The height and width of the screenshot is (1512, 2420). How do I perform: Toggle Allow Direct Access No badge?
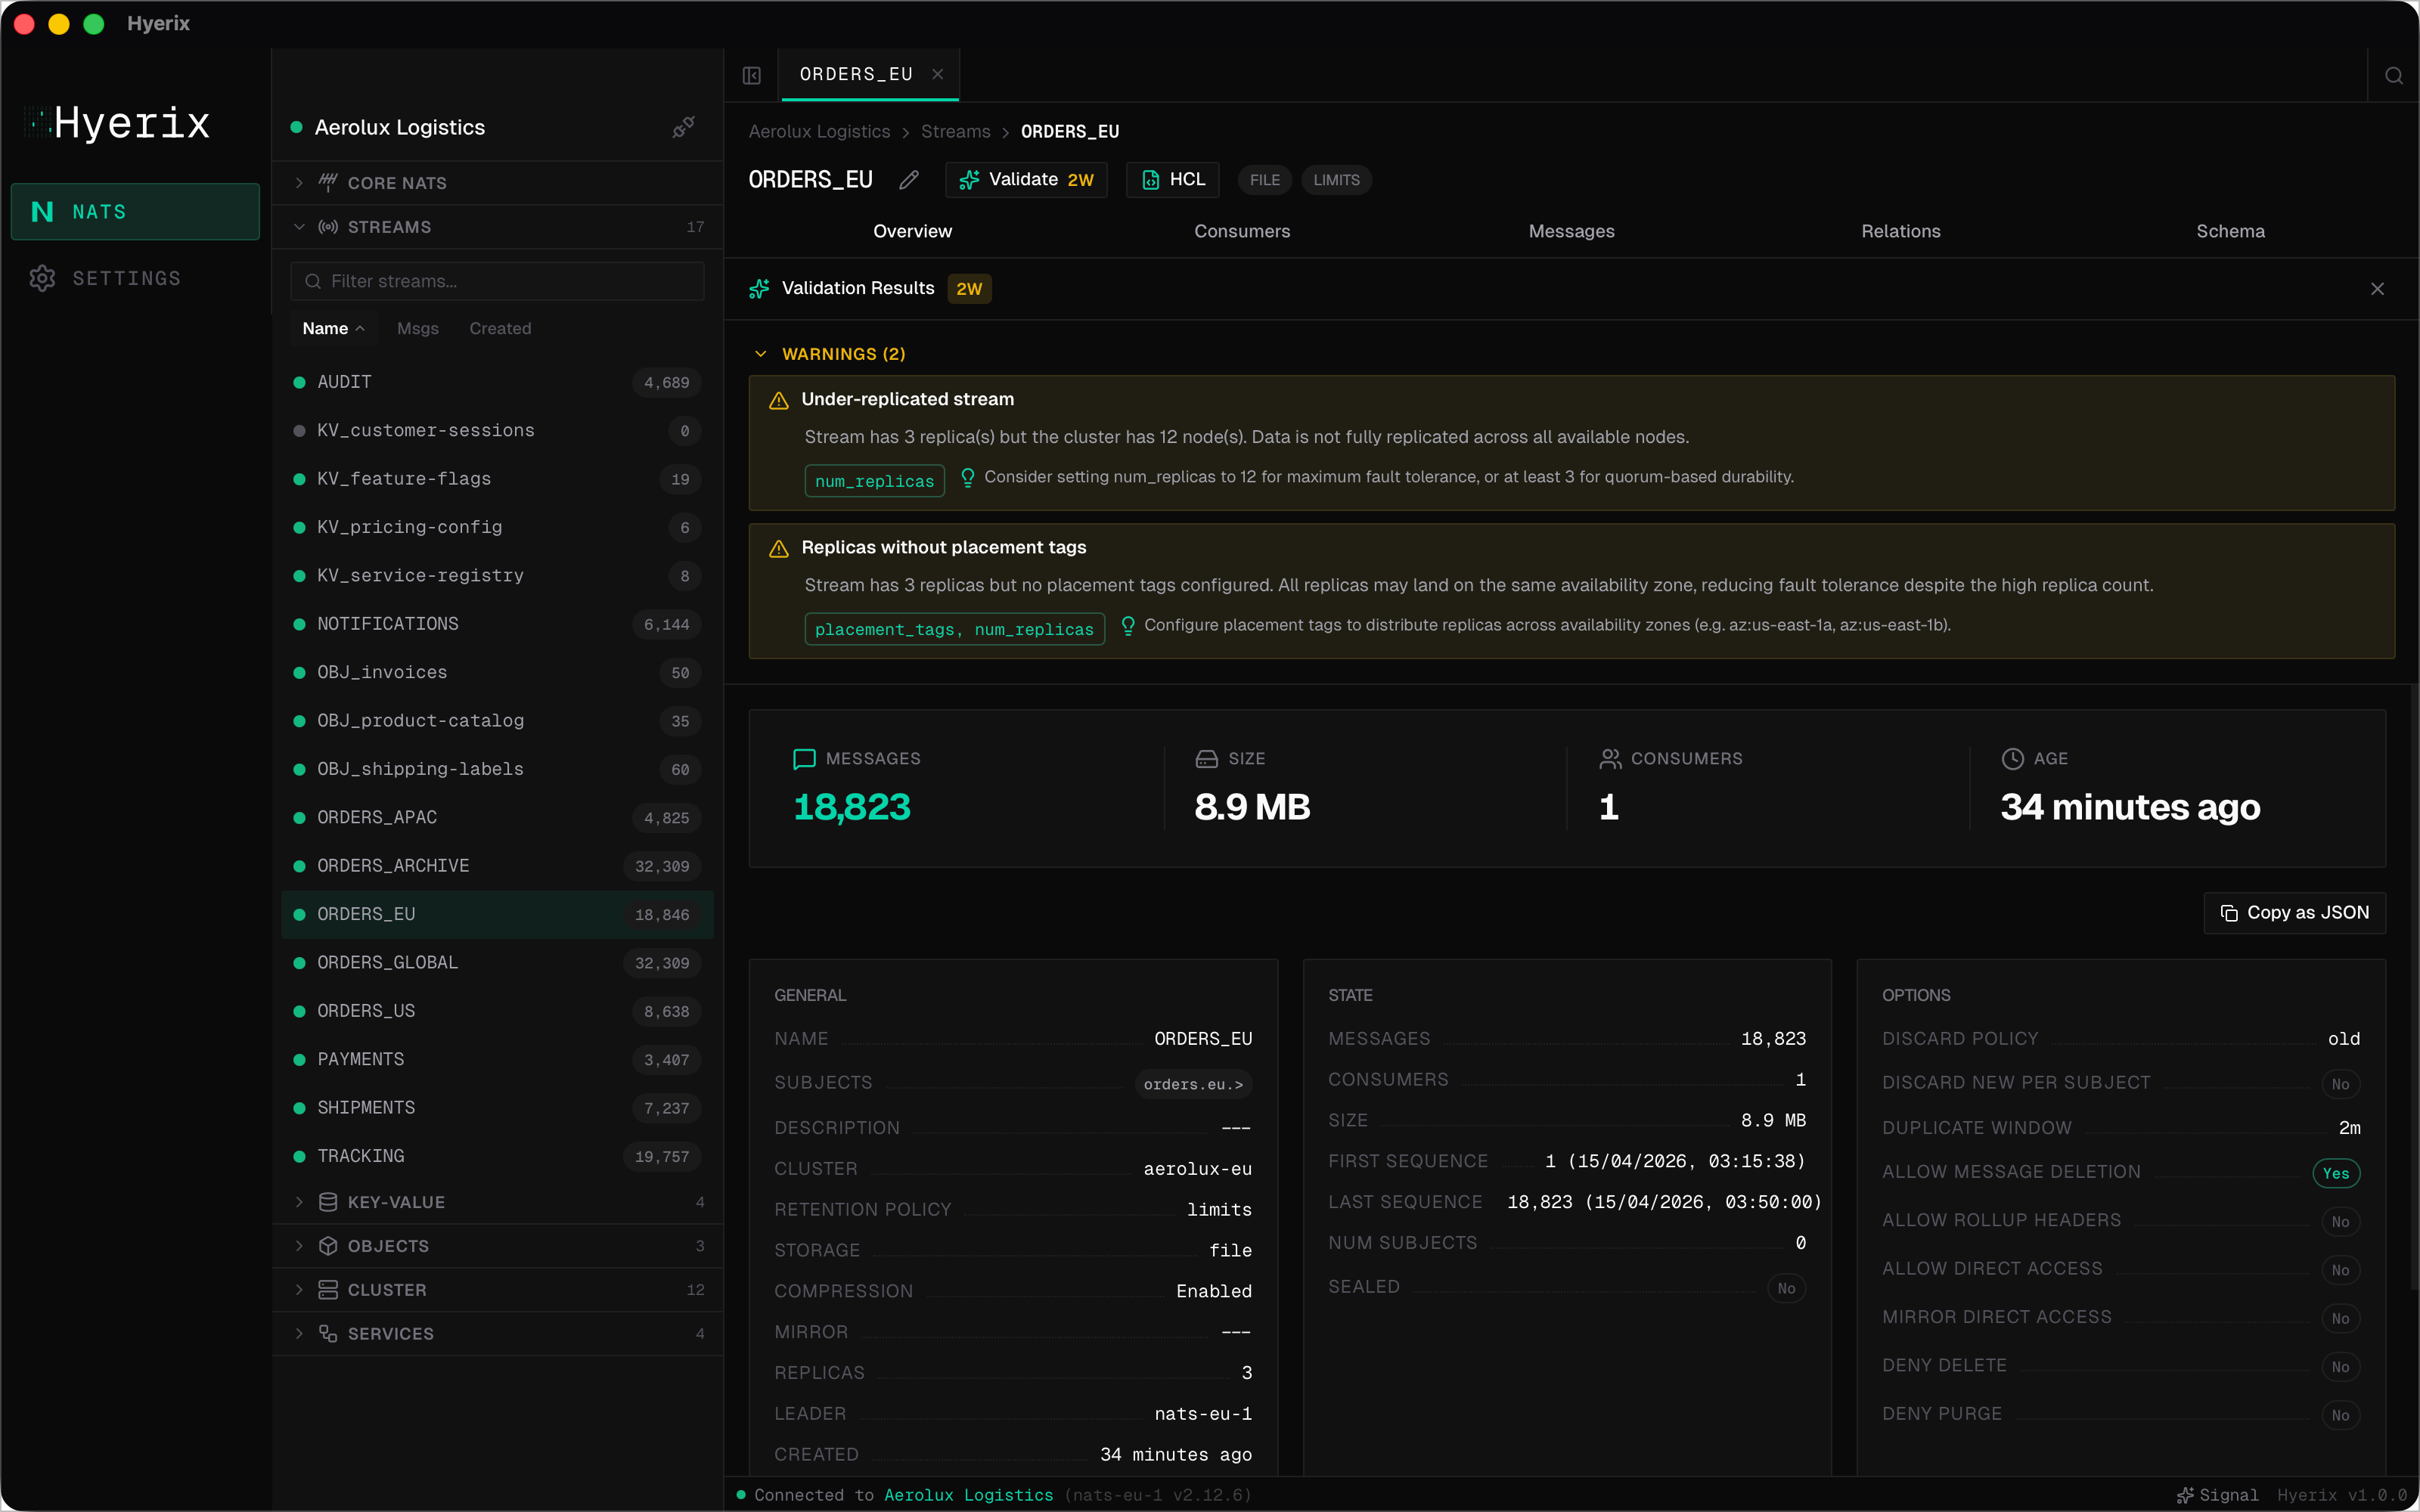(2340, 1270)
